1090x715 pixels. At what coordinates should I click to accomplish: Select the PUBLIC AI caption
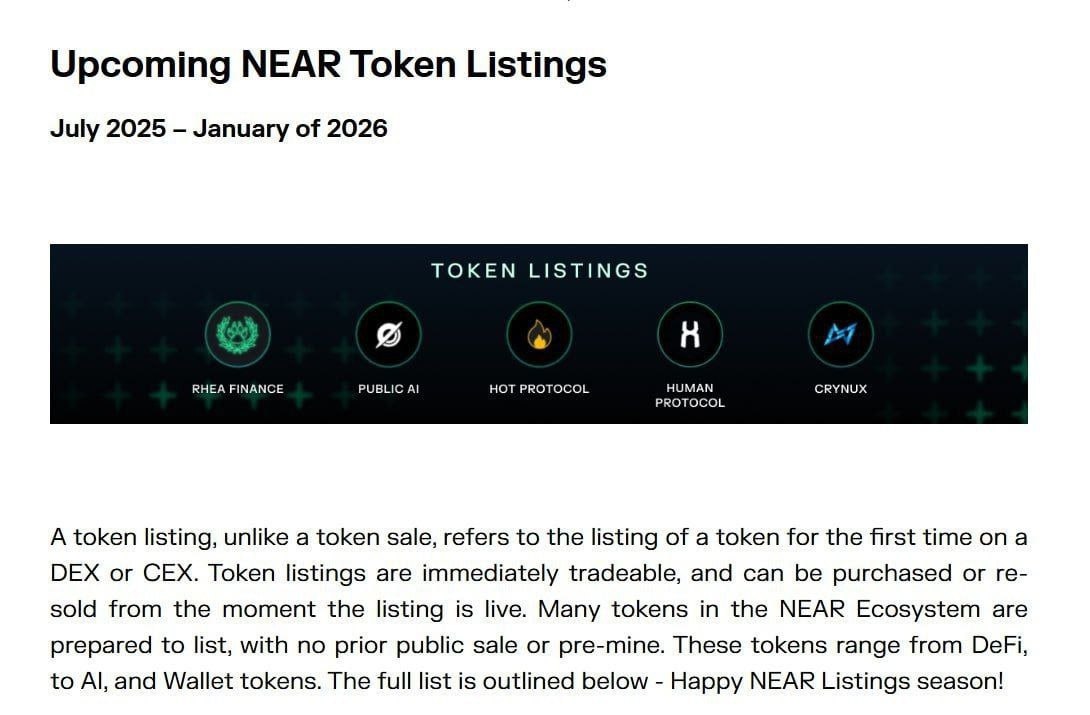click(x=389, y=389)
